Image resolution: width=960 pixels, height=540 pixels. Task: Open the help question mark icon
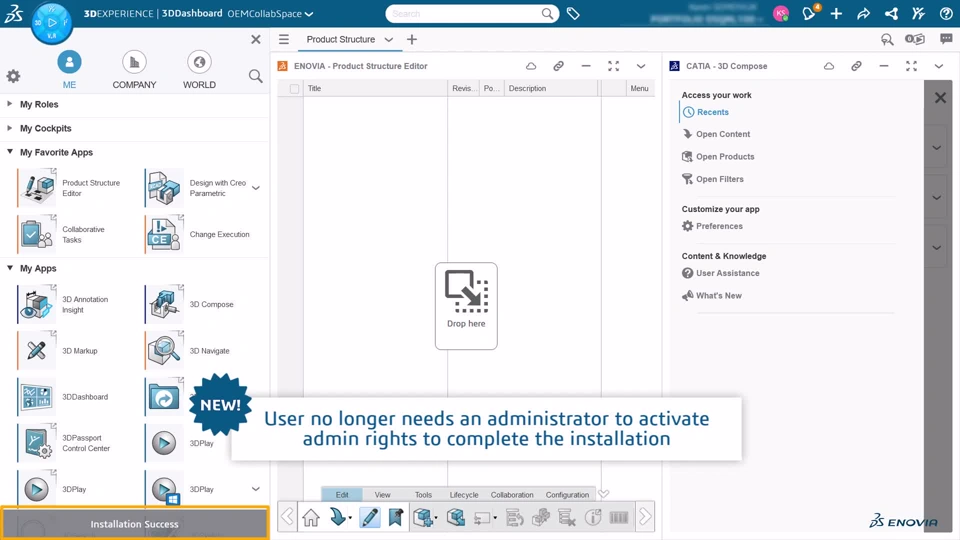tap(946, 13)
